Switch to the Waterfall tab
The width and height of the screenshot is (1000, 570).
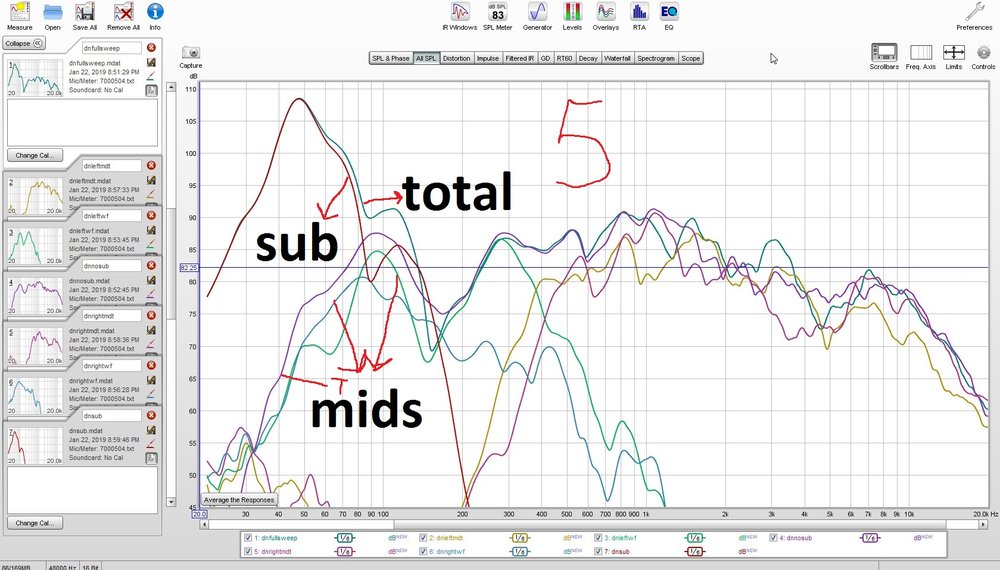coord(617,58)
